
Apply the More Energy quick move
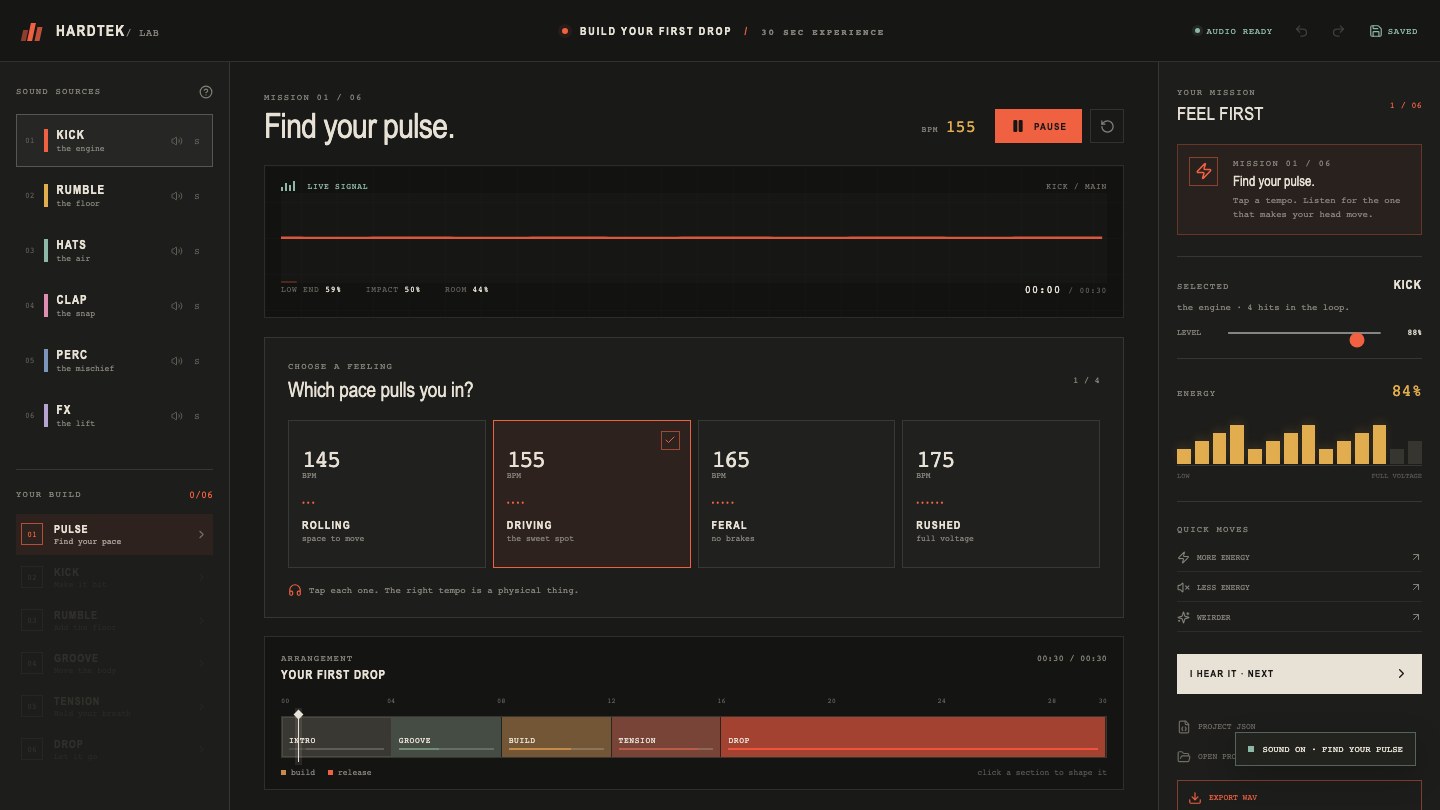[x=1299, y=557]
